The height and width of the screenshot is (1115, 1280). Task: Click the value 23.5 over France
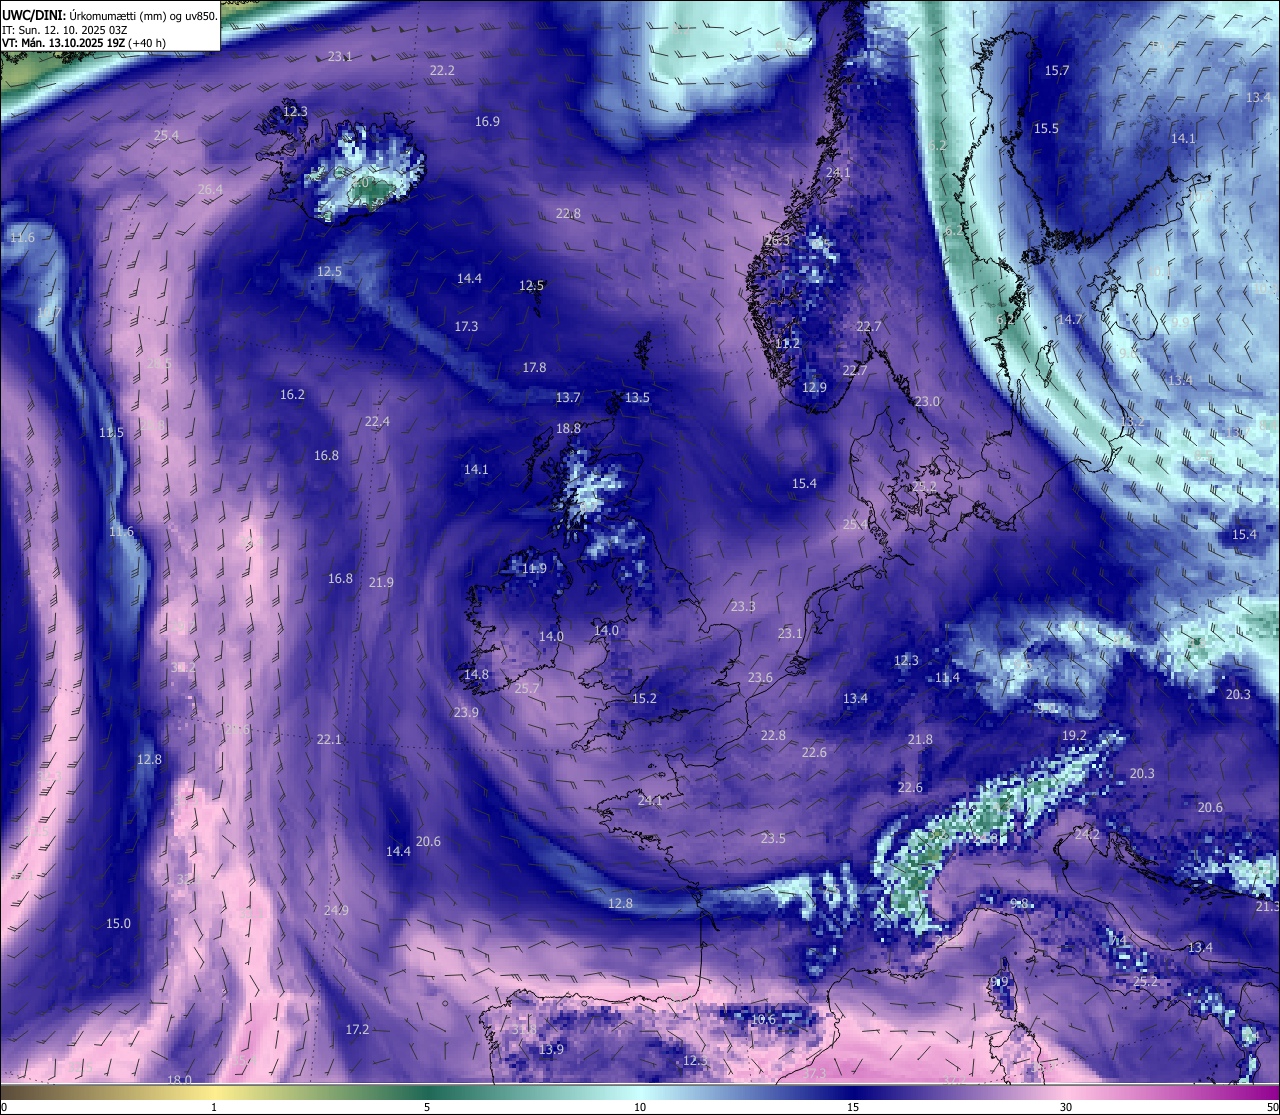pyautogui.click(x=773, y=838)
